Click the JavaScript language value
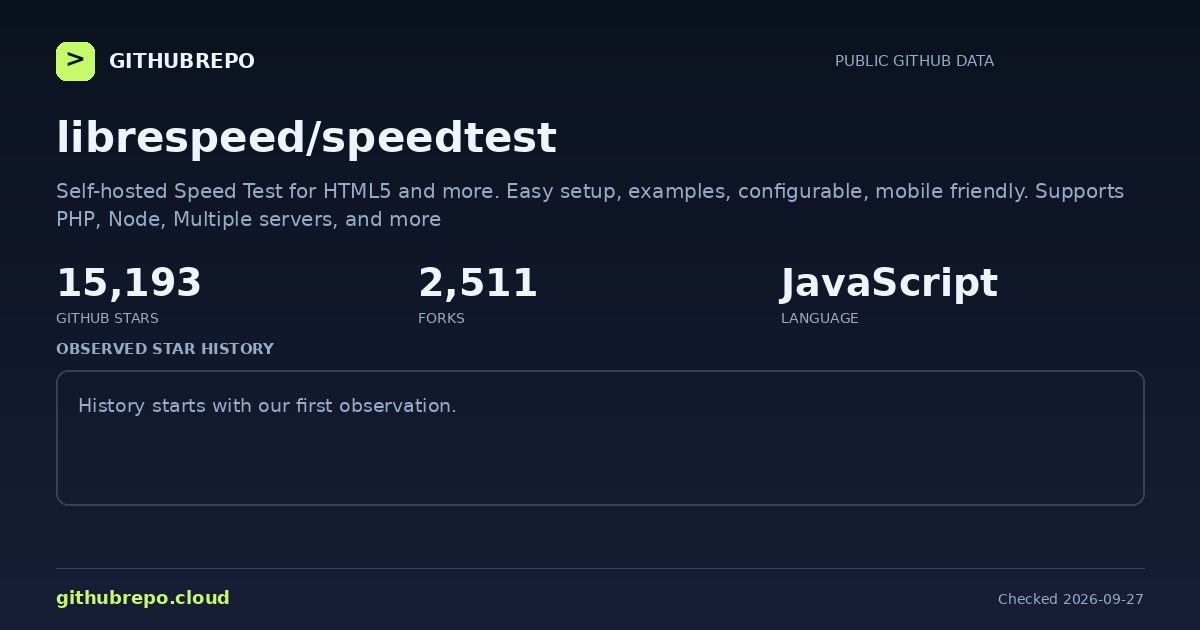The image size is (1200, 630). coord(889,284)
